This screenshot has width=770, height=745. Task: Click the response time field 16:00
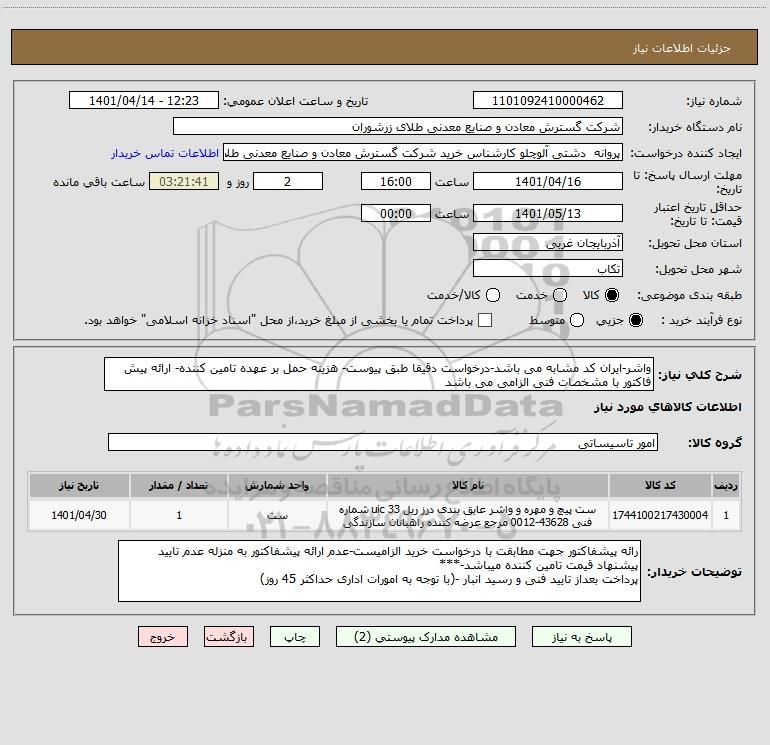[396, 181]
